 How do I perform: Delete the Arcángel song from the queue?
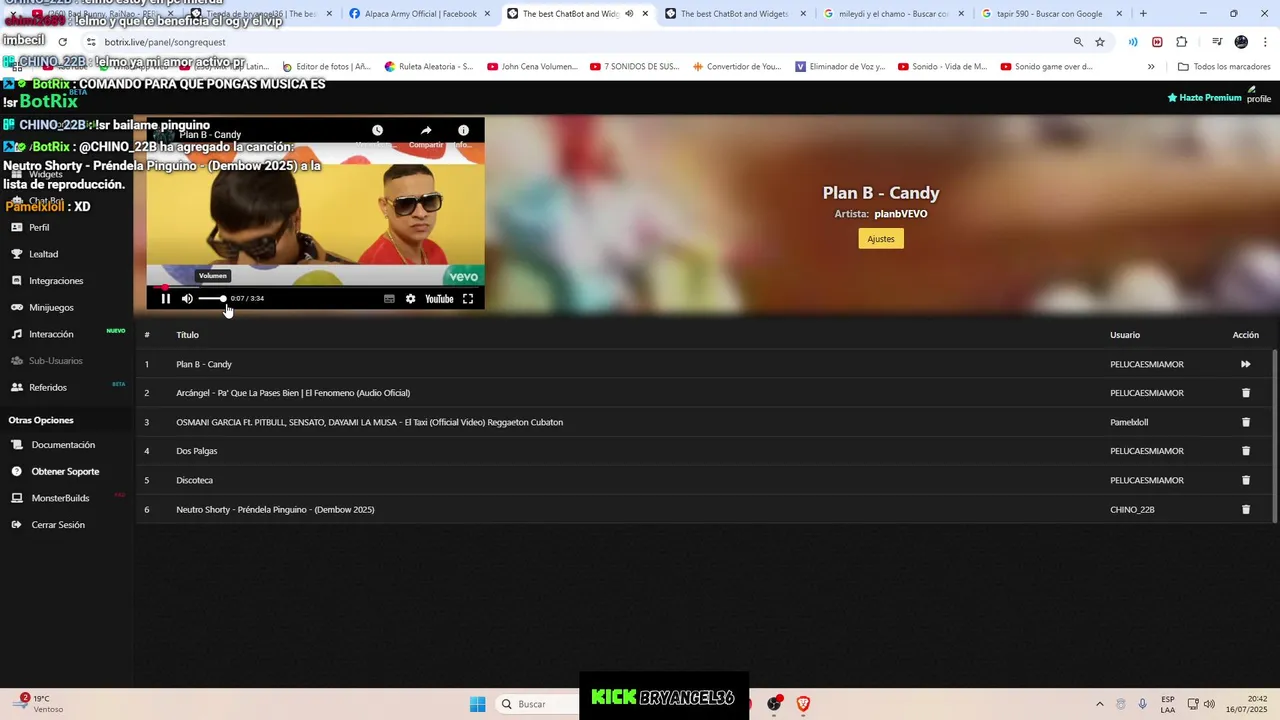(x=1246, y=393)
